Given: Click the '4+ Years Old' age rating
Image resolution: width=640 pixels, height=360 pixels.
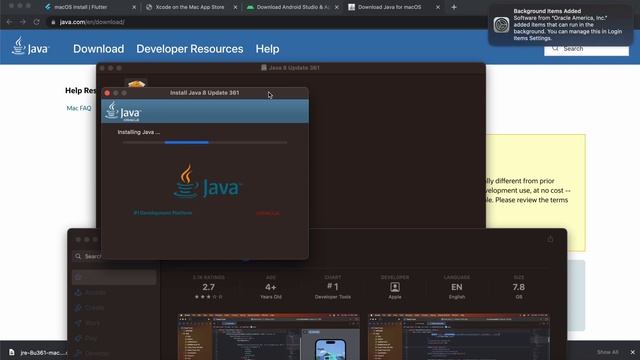Looking at the screenshot, I should coord(271,287).
